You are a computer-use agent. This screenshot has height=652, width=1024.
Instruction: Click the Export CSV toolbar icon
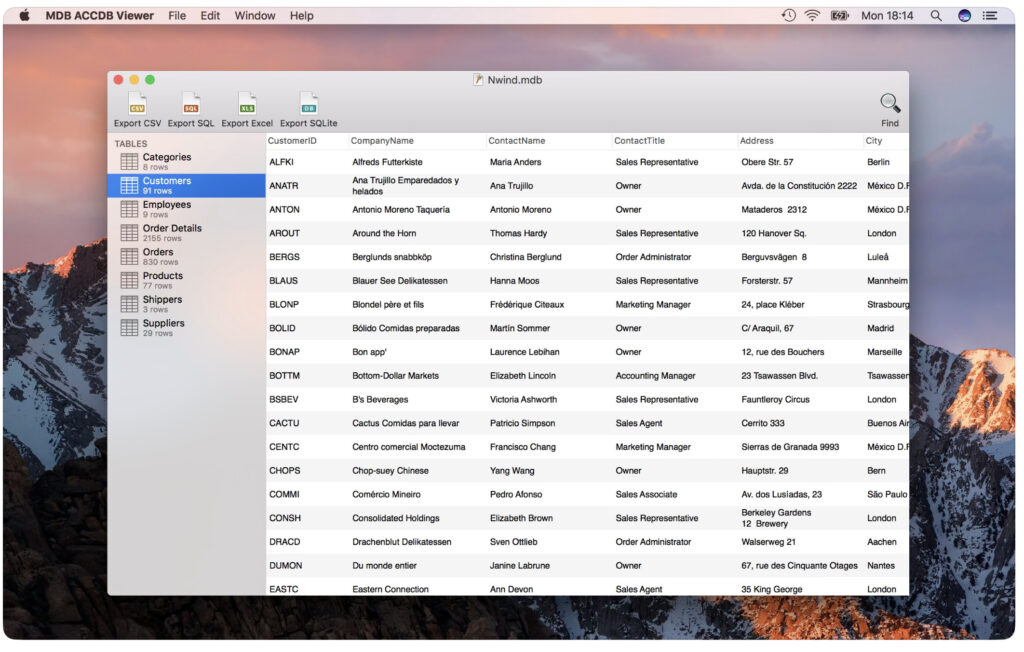(137, 104)
